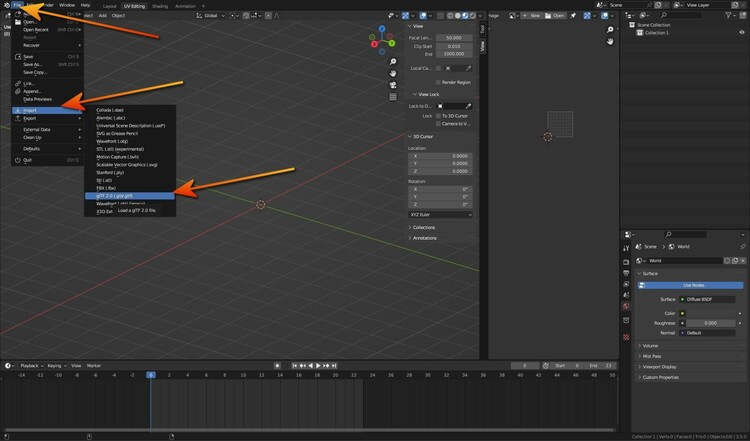Expand the Volume panel
The width and height of the screenshot is (750, 441).
tap(650, 346)
